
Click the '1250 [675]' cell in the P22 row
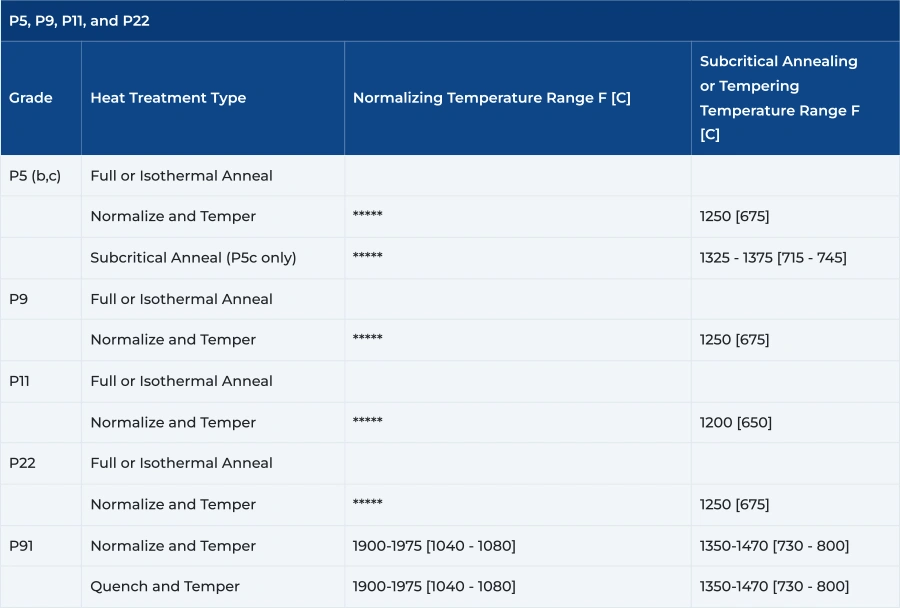[x=734, y=504]
